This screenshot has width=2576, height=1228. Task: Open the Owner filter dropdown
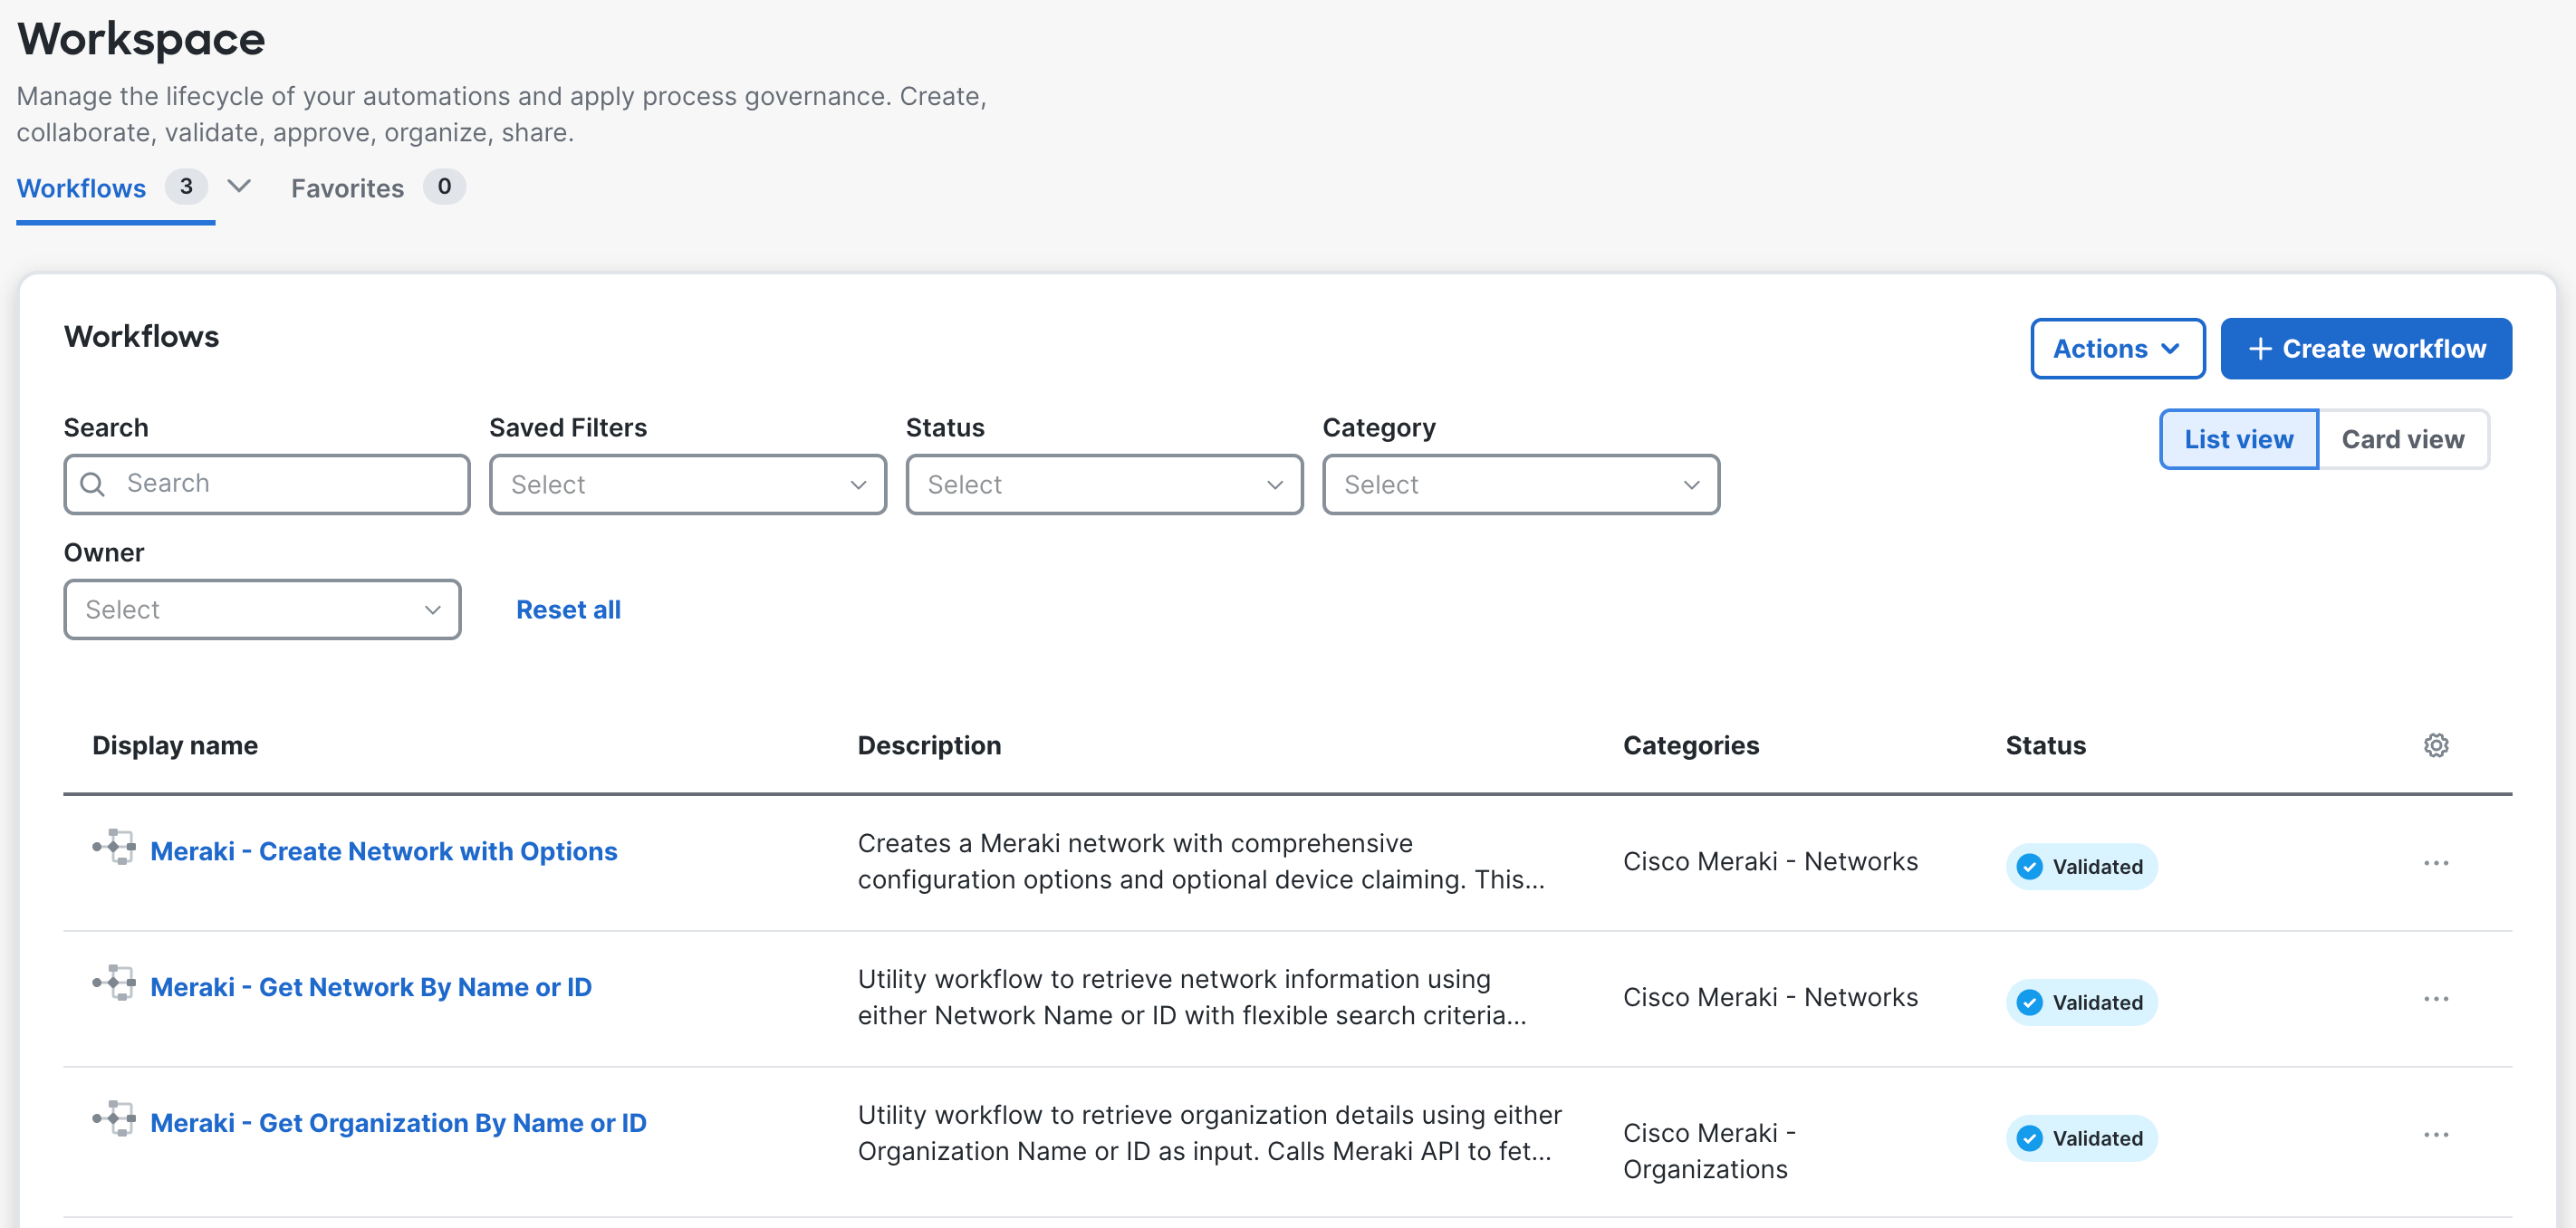pyautogui.click(x=262, y=610)
